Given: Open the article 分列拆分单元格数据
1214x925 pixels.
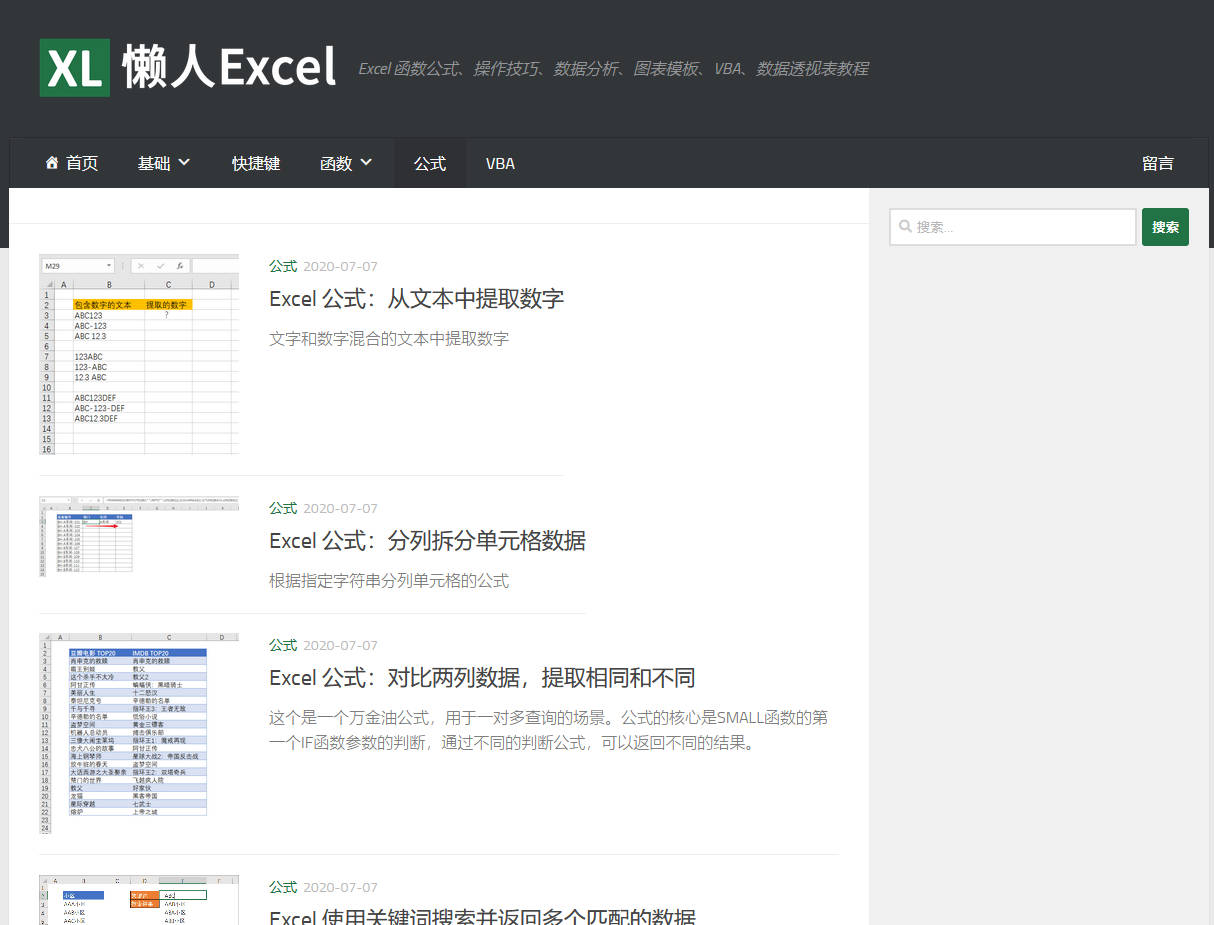Looking at the screenshot, I should pyautogui.click(x=427, y=541).
